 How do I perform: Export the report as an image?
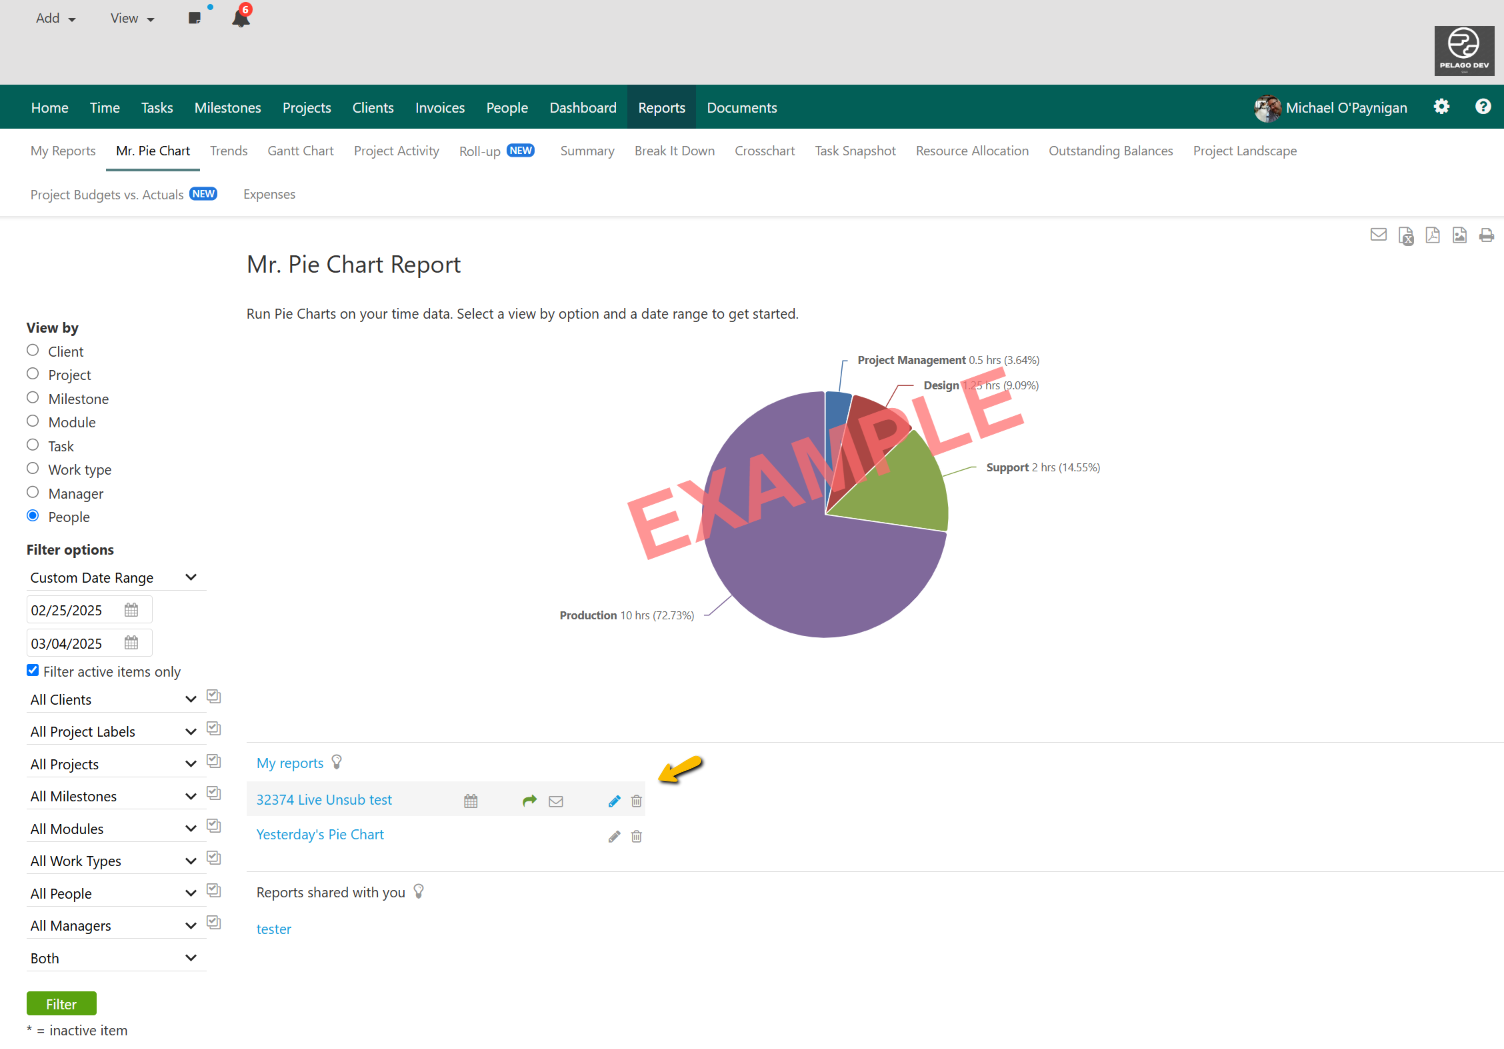[1460, 235]
